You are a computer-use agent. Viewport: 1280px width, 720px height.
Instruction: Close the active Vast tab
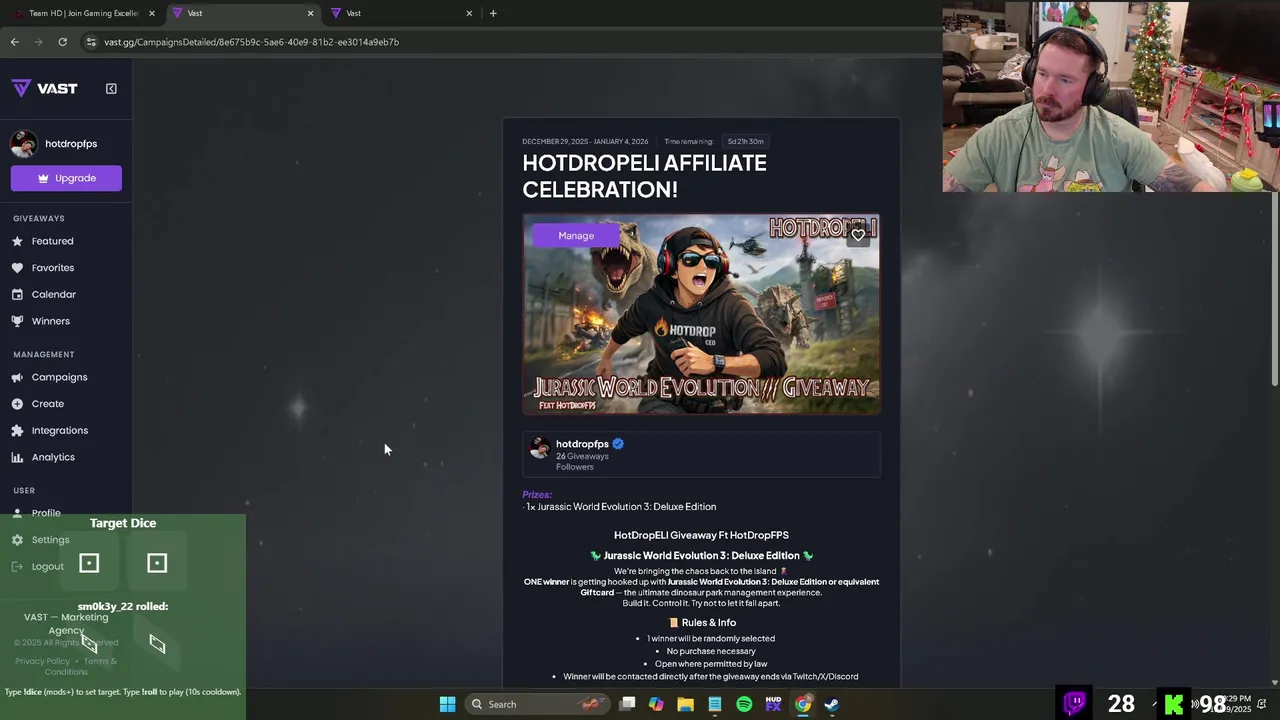(310, 13)
